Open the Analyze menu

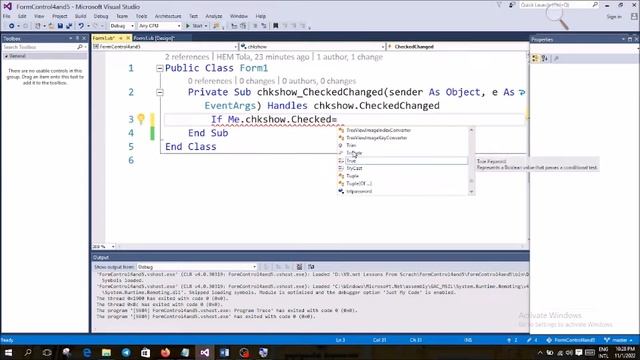pos(213,16)
